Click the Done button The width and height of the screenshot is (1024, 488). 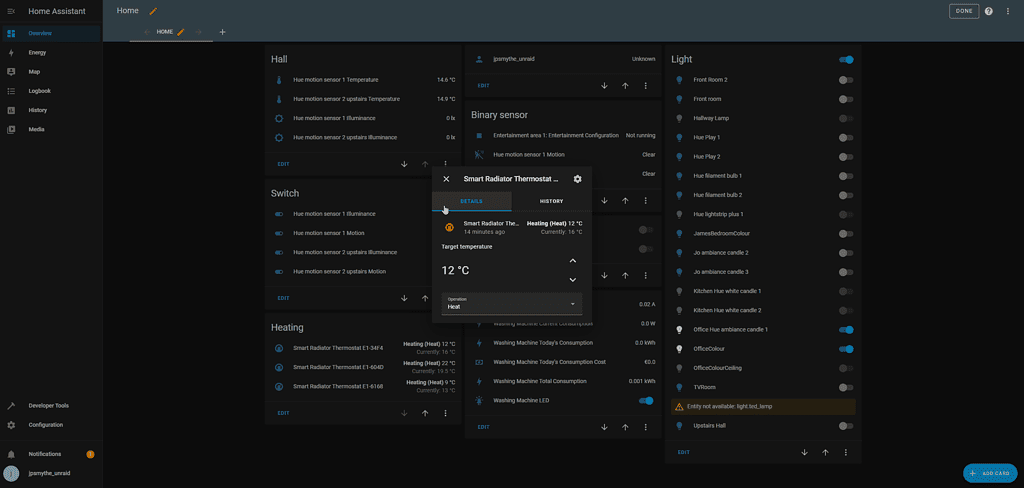point(963,11)
